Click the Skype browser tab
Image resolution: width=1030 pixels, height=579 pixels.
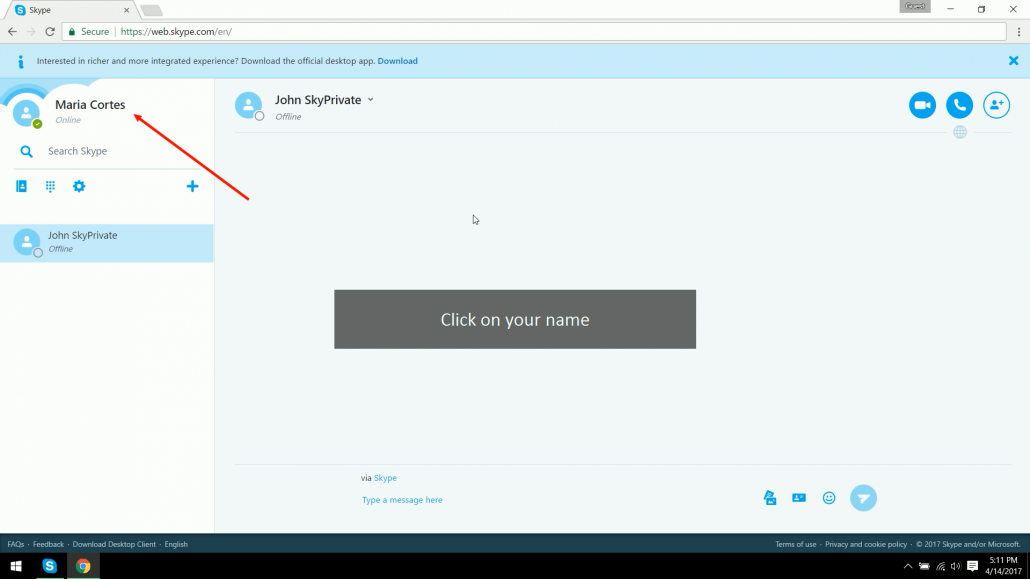71,10
